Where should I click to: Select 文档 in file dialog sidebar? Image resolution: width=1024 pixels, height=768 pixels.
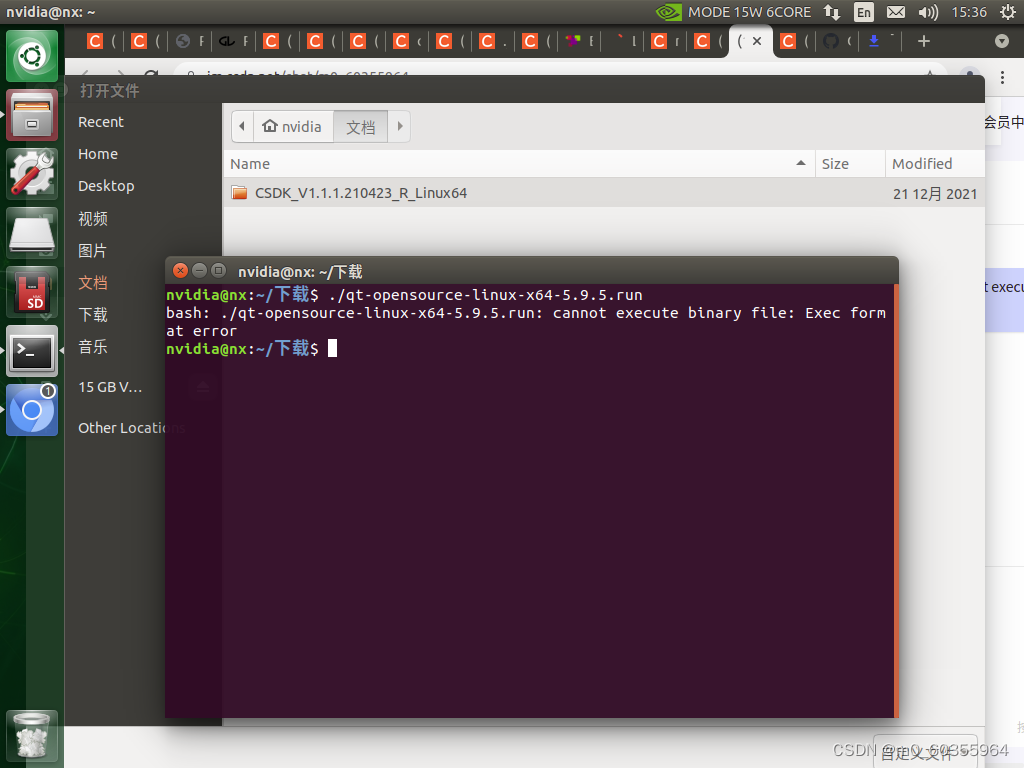(x=93, y=283)
